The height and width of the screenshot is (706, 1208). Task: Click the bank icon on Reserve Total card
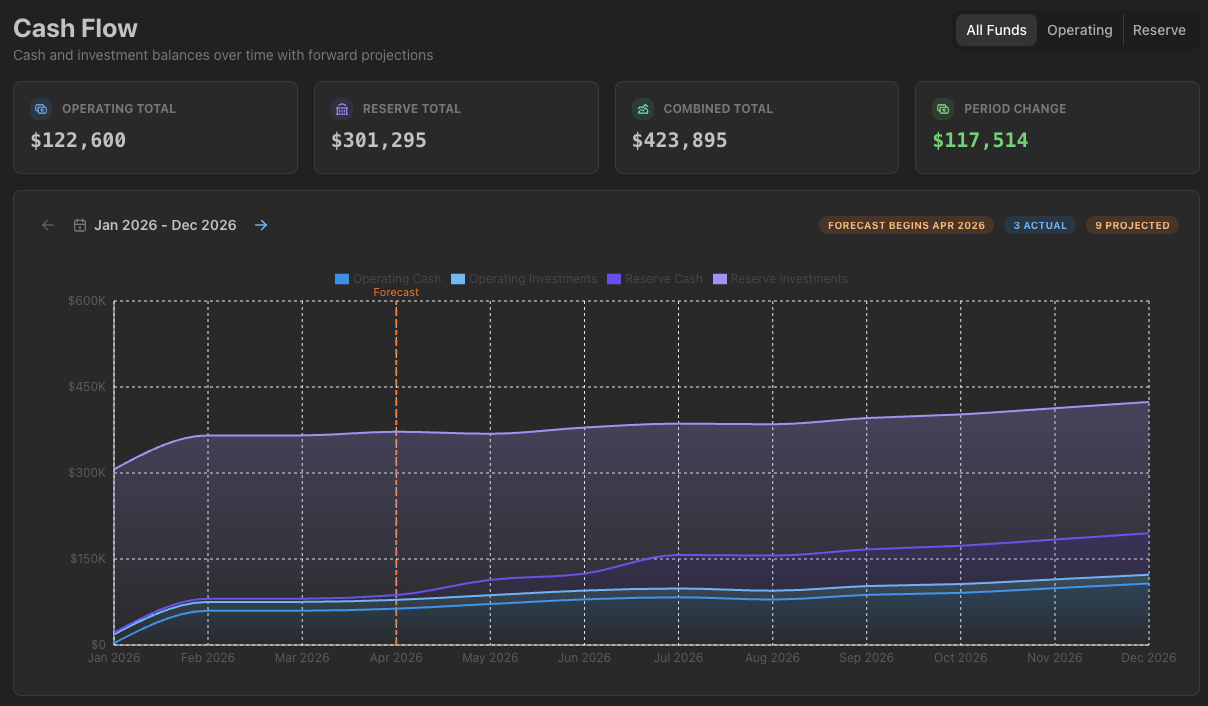click(342, 108)
